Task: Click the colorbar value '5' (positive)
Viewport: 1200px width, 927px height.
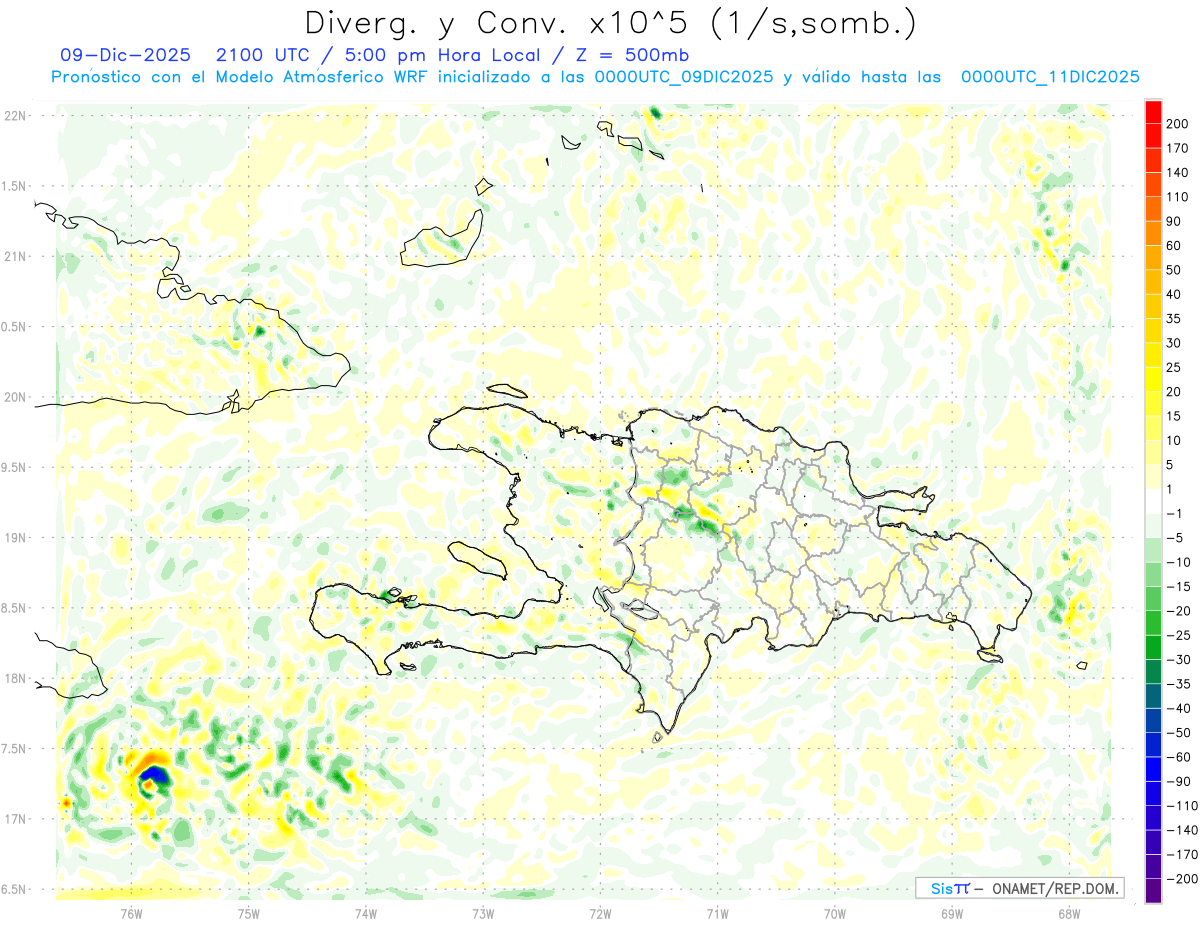Action: point(1171,465)
